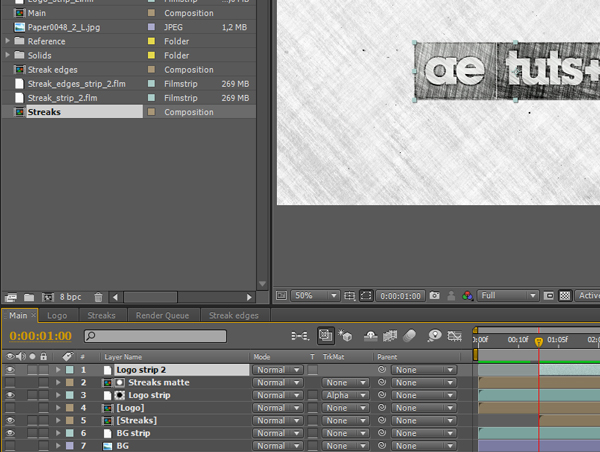
Task: Open the Full resolution dropdown
Action: [508, 295]
